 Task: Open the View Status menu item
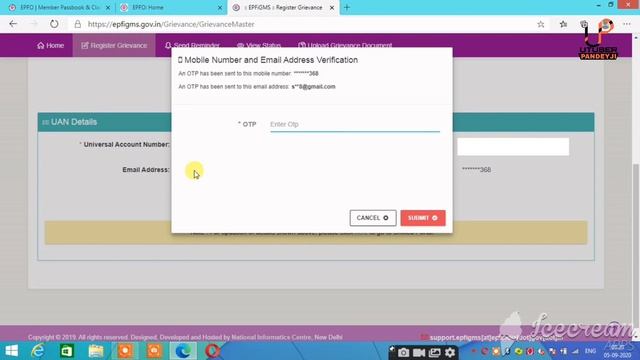coord(259,45)
